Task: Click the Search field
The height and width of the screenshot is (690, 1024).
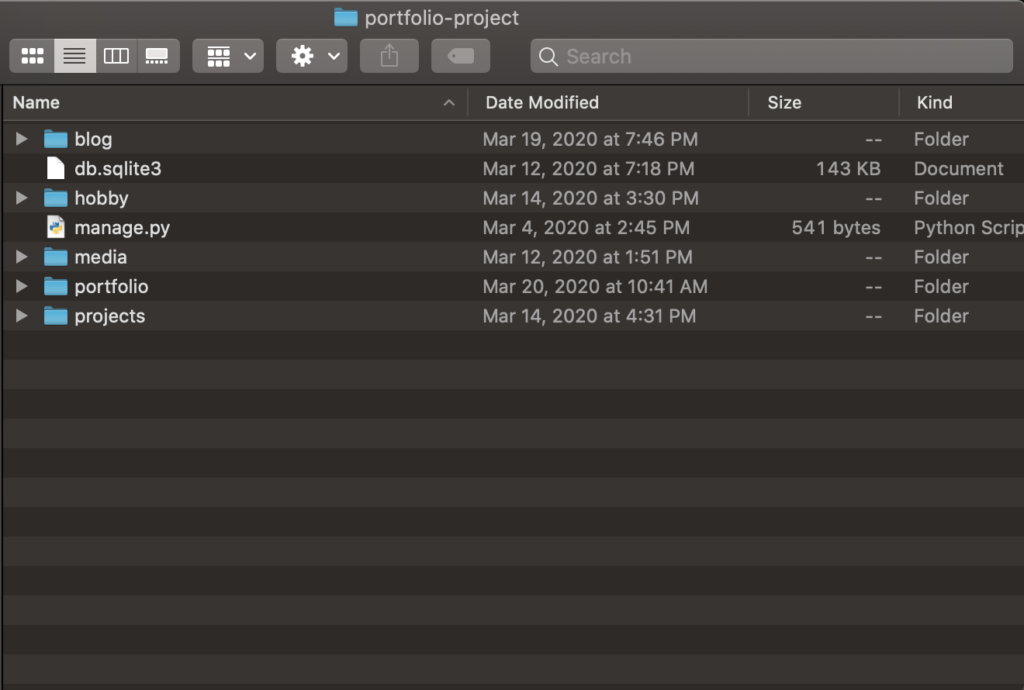Action: click(771, 56)
